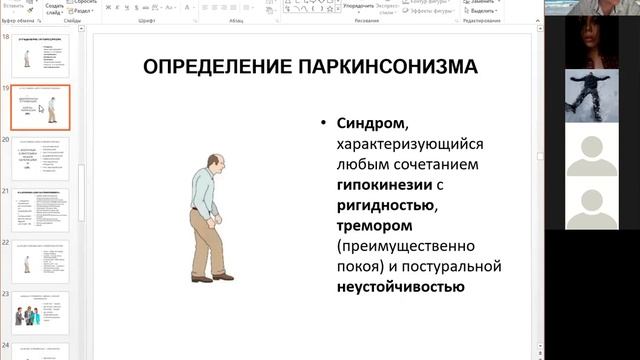Open Рисование group dialog launcher
This screenshot has width=640, height=360.
[457, 21]
